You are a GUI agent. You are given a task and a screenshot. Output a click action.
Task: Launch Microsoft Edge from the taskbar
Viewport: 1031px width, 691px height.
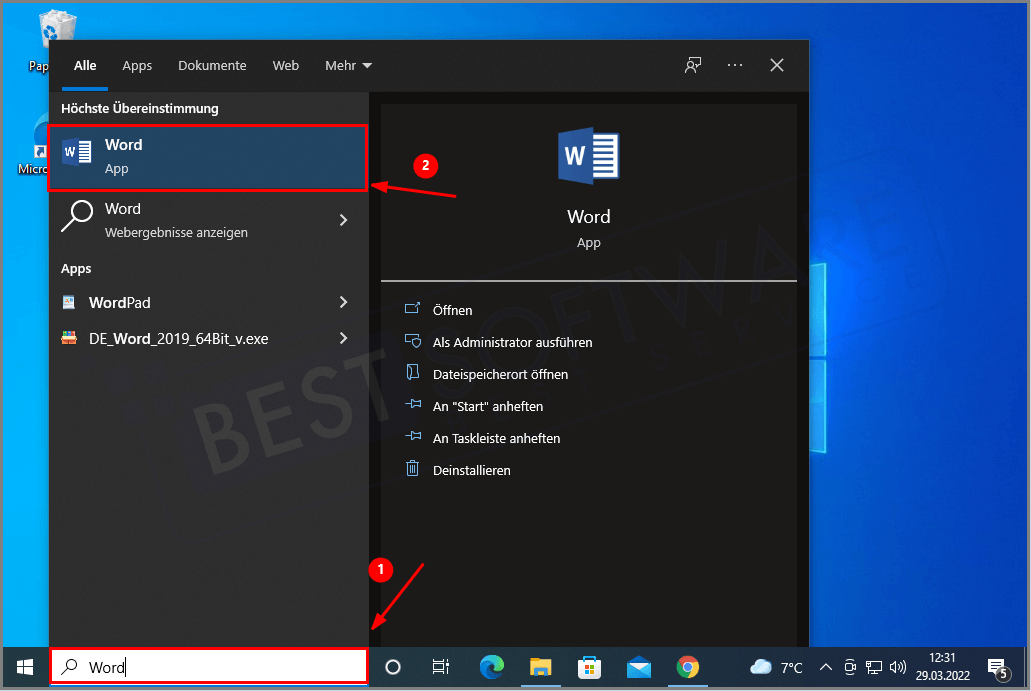pos(491,667)
